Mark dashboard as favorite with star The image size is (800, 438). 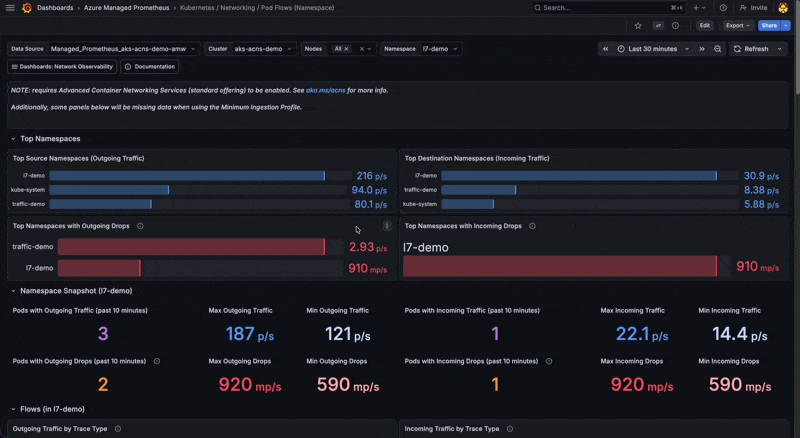(638, 26)
